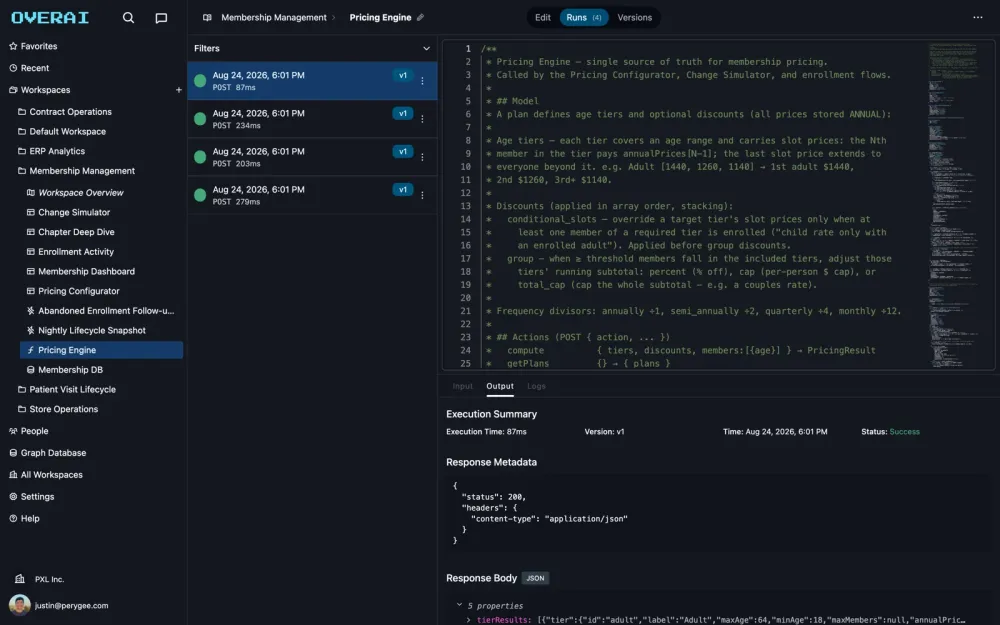Expand the Default Workspace folder
The image size is (1000, 625).
67,131
